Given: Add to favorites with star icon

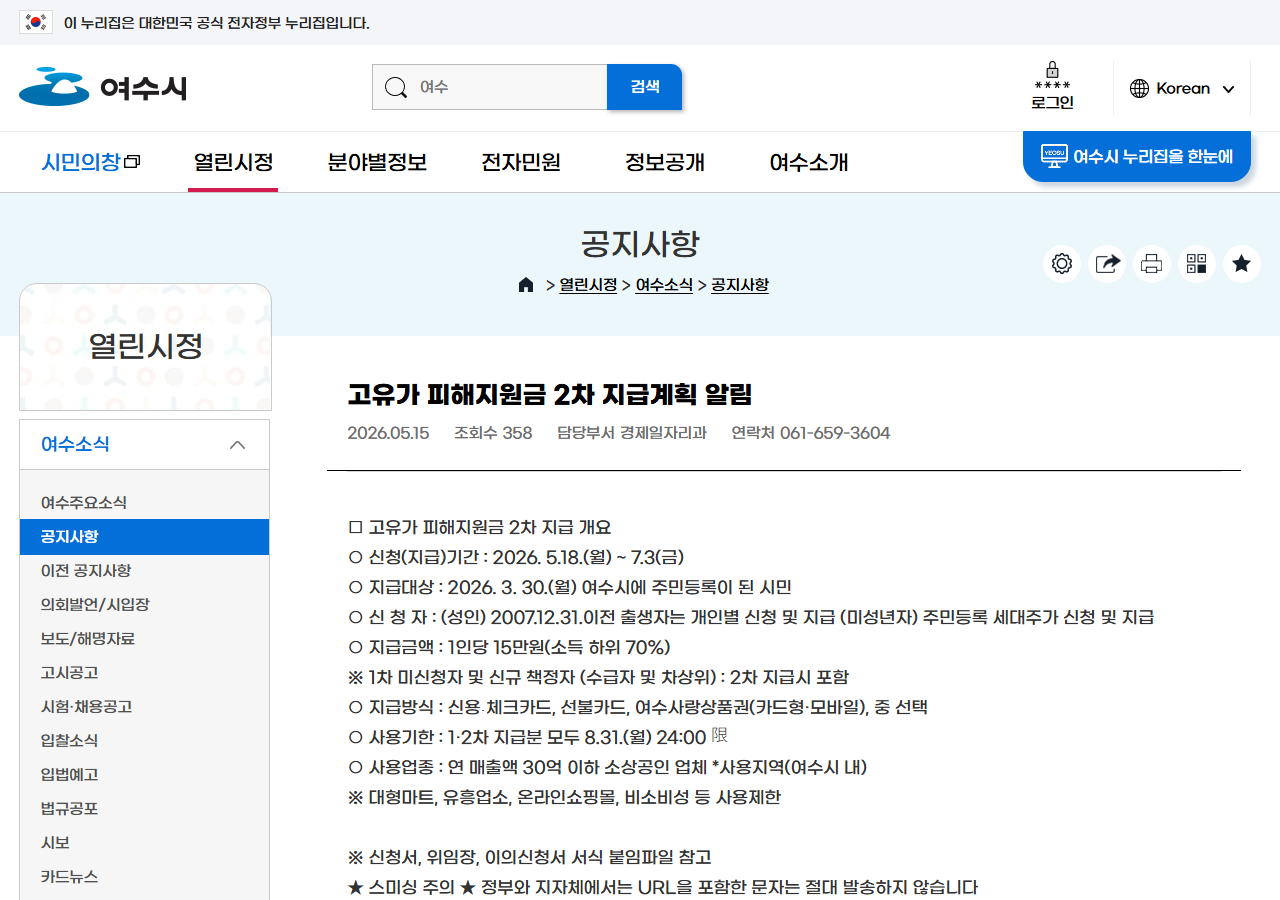Looking at the screenshot, I should tap(1242, 264).
